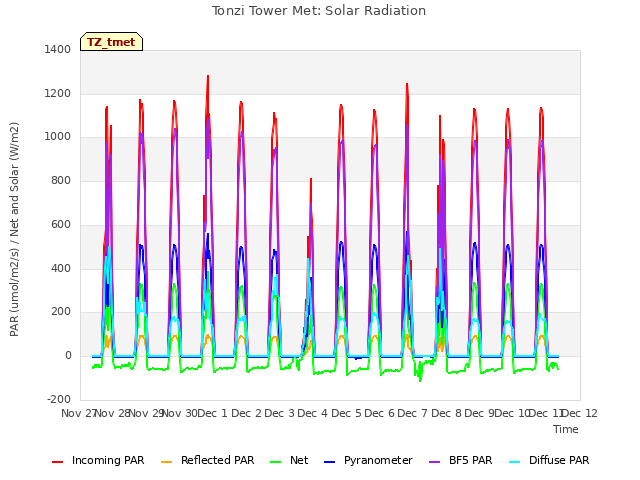
Task: Click the y-axis label PAR / Net and Solar
Action: (x=14, y=229)
